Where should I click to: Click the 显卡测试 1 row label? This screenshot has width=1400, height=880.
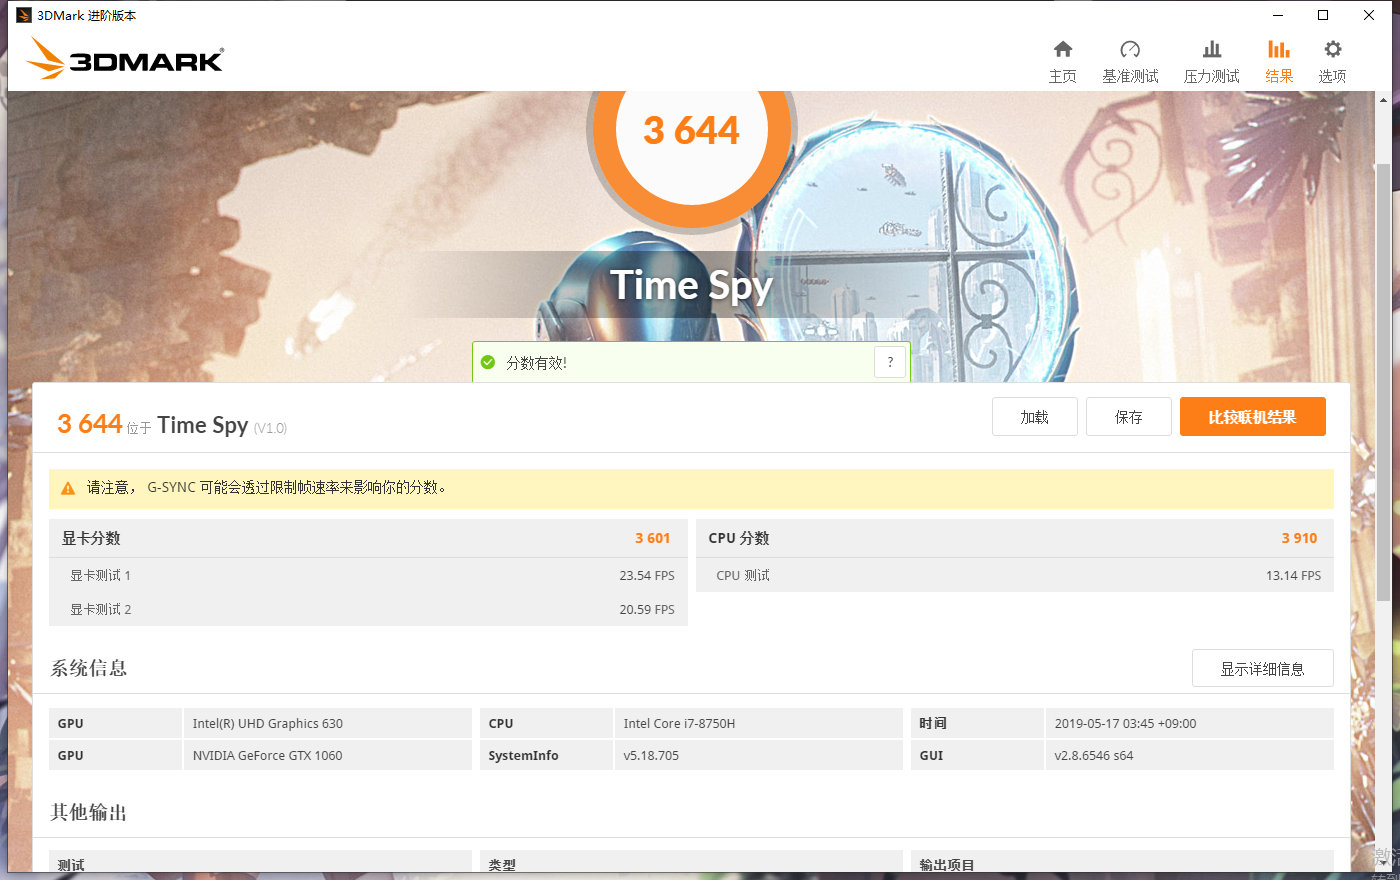(100, 575)
